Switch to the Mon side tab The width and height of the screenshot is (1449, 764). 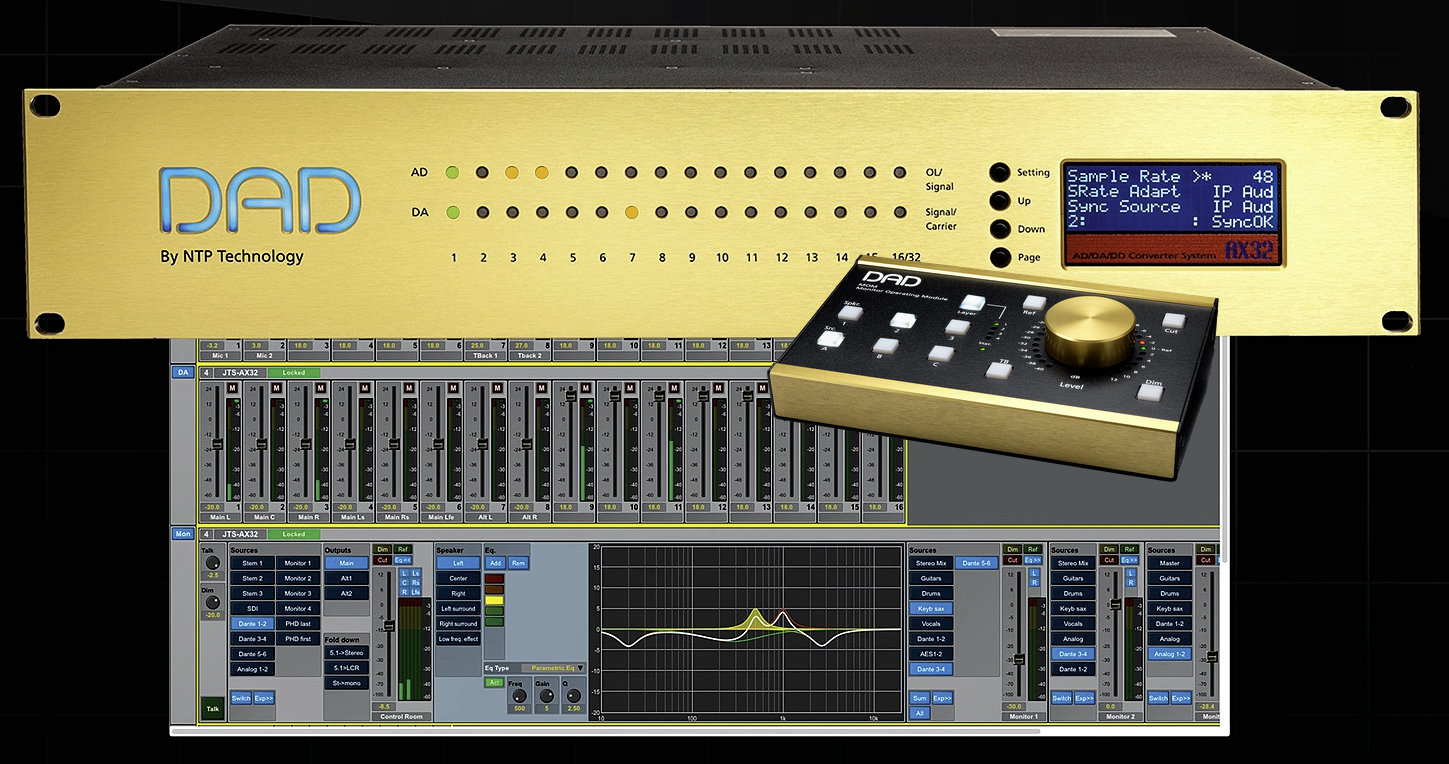coord(183,533)
